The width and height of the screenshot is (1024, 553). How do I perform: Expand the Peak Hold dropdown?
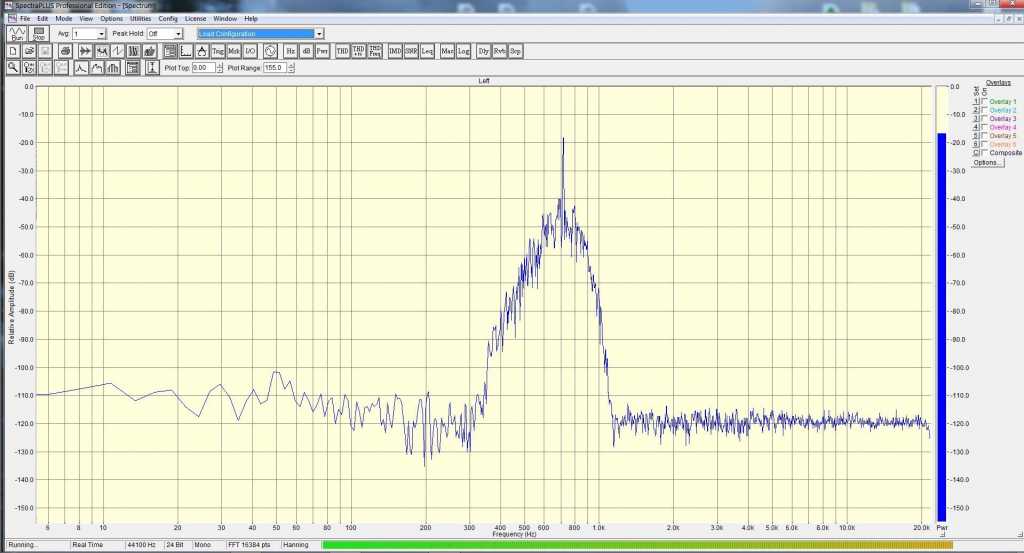coord(178,33)
